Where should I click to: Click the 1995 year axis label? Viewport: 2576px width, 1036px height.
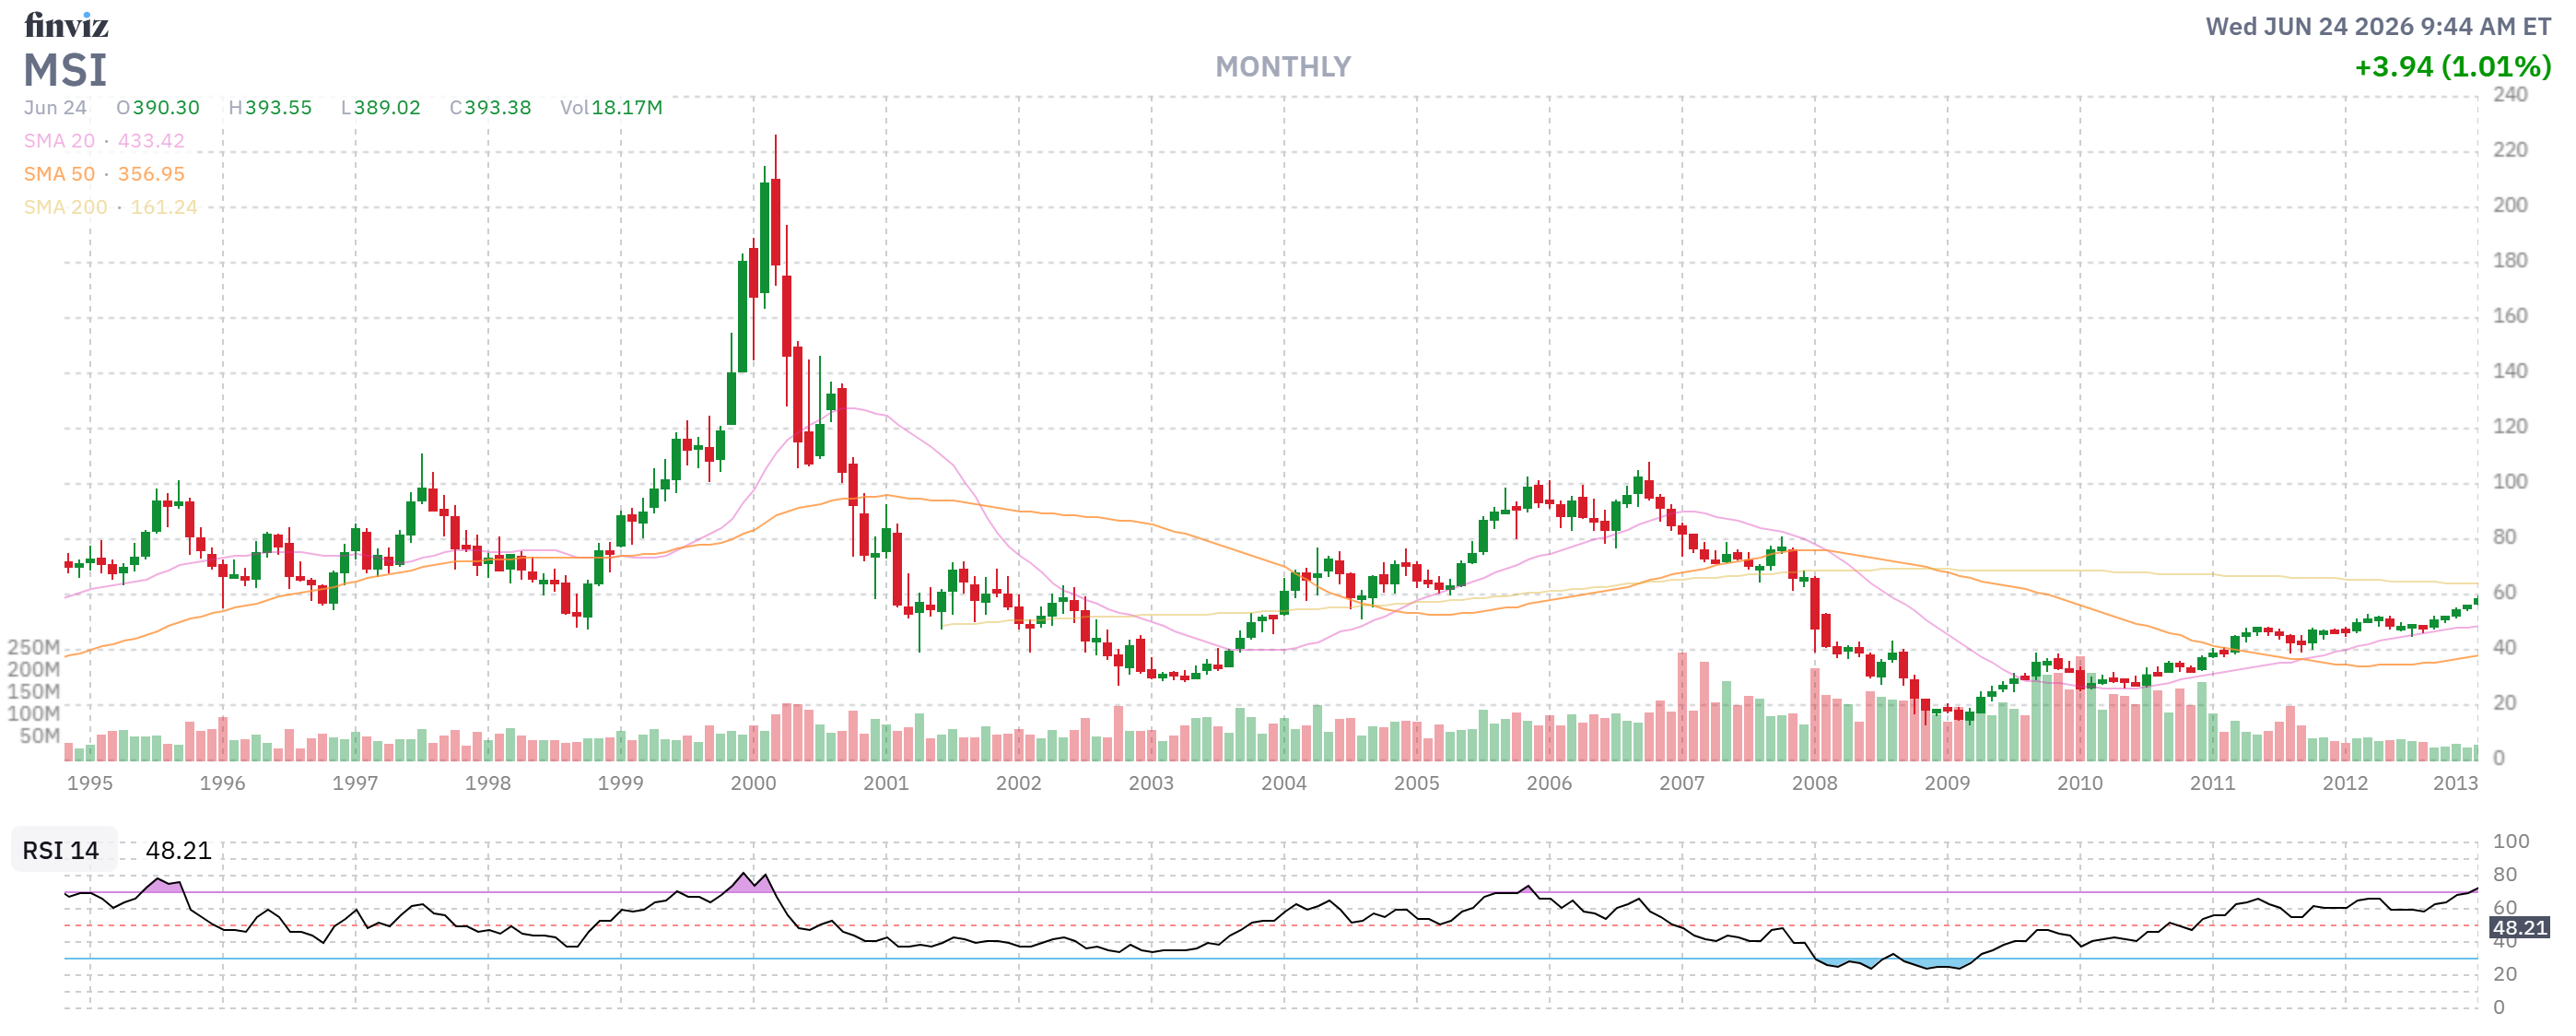pyautogui.click(x=90, y=783)
